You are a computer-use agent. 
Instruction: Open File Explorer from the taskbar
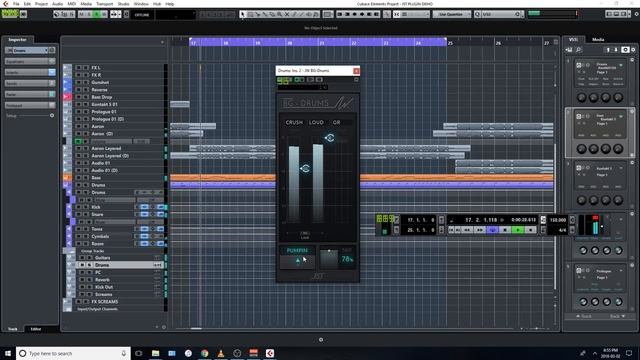[x=156, y=353]
